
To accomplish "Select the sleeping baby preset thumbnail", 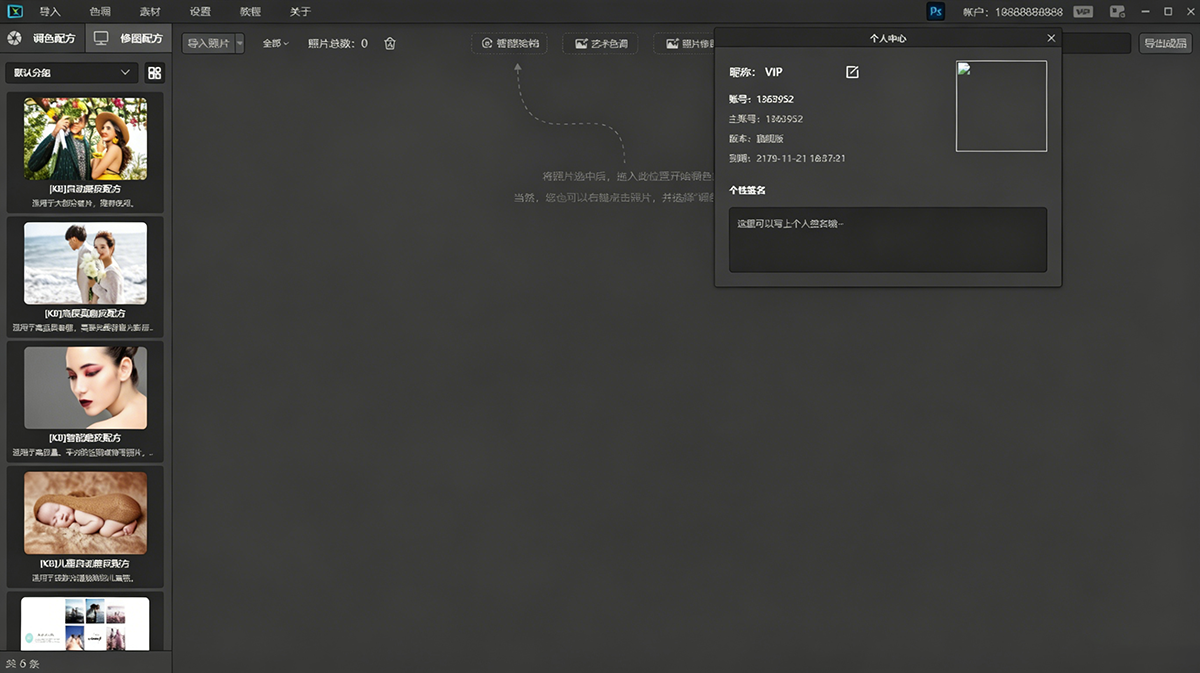I will click(85, 513).
